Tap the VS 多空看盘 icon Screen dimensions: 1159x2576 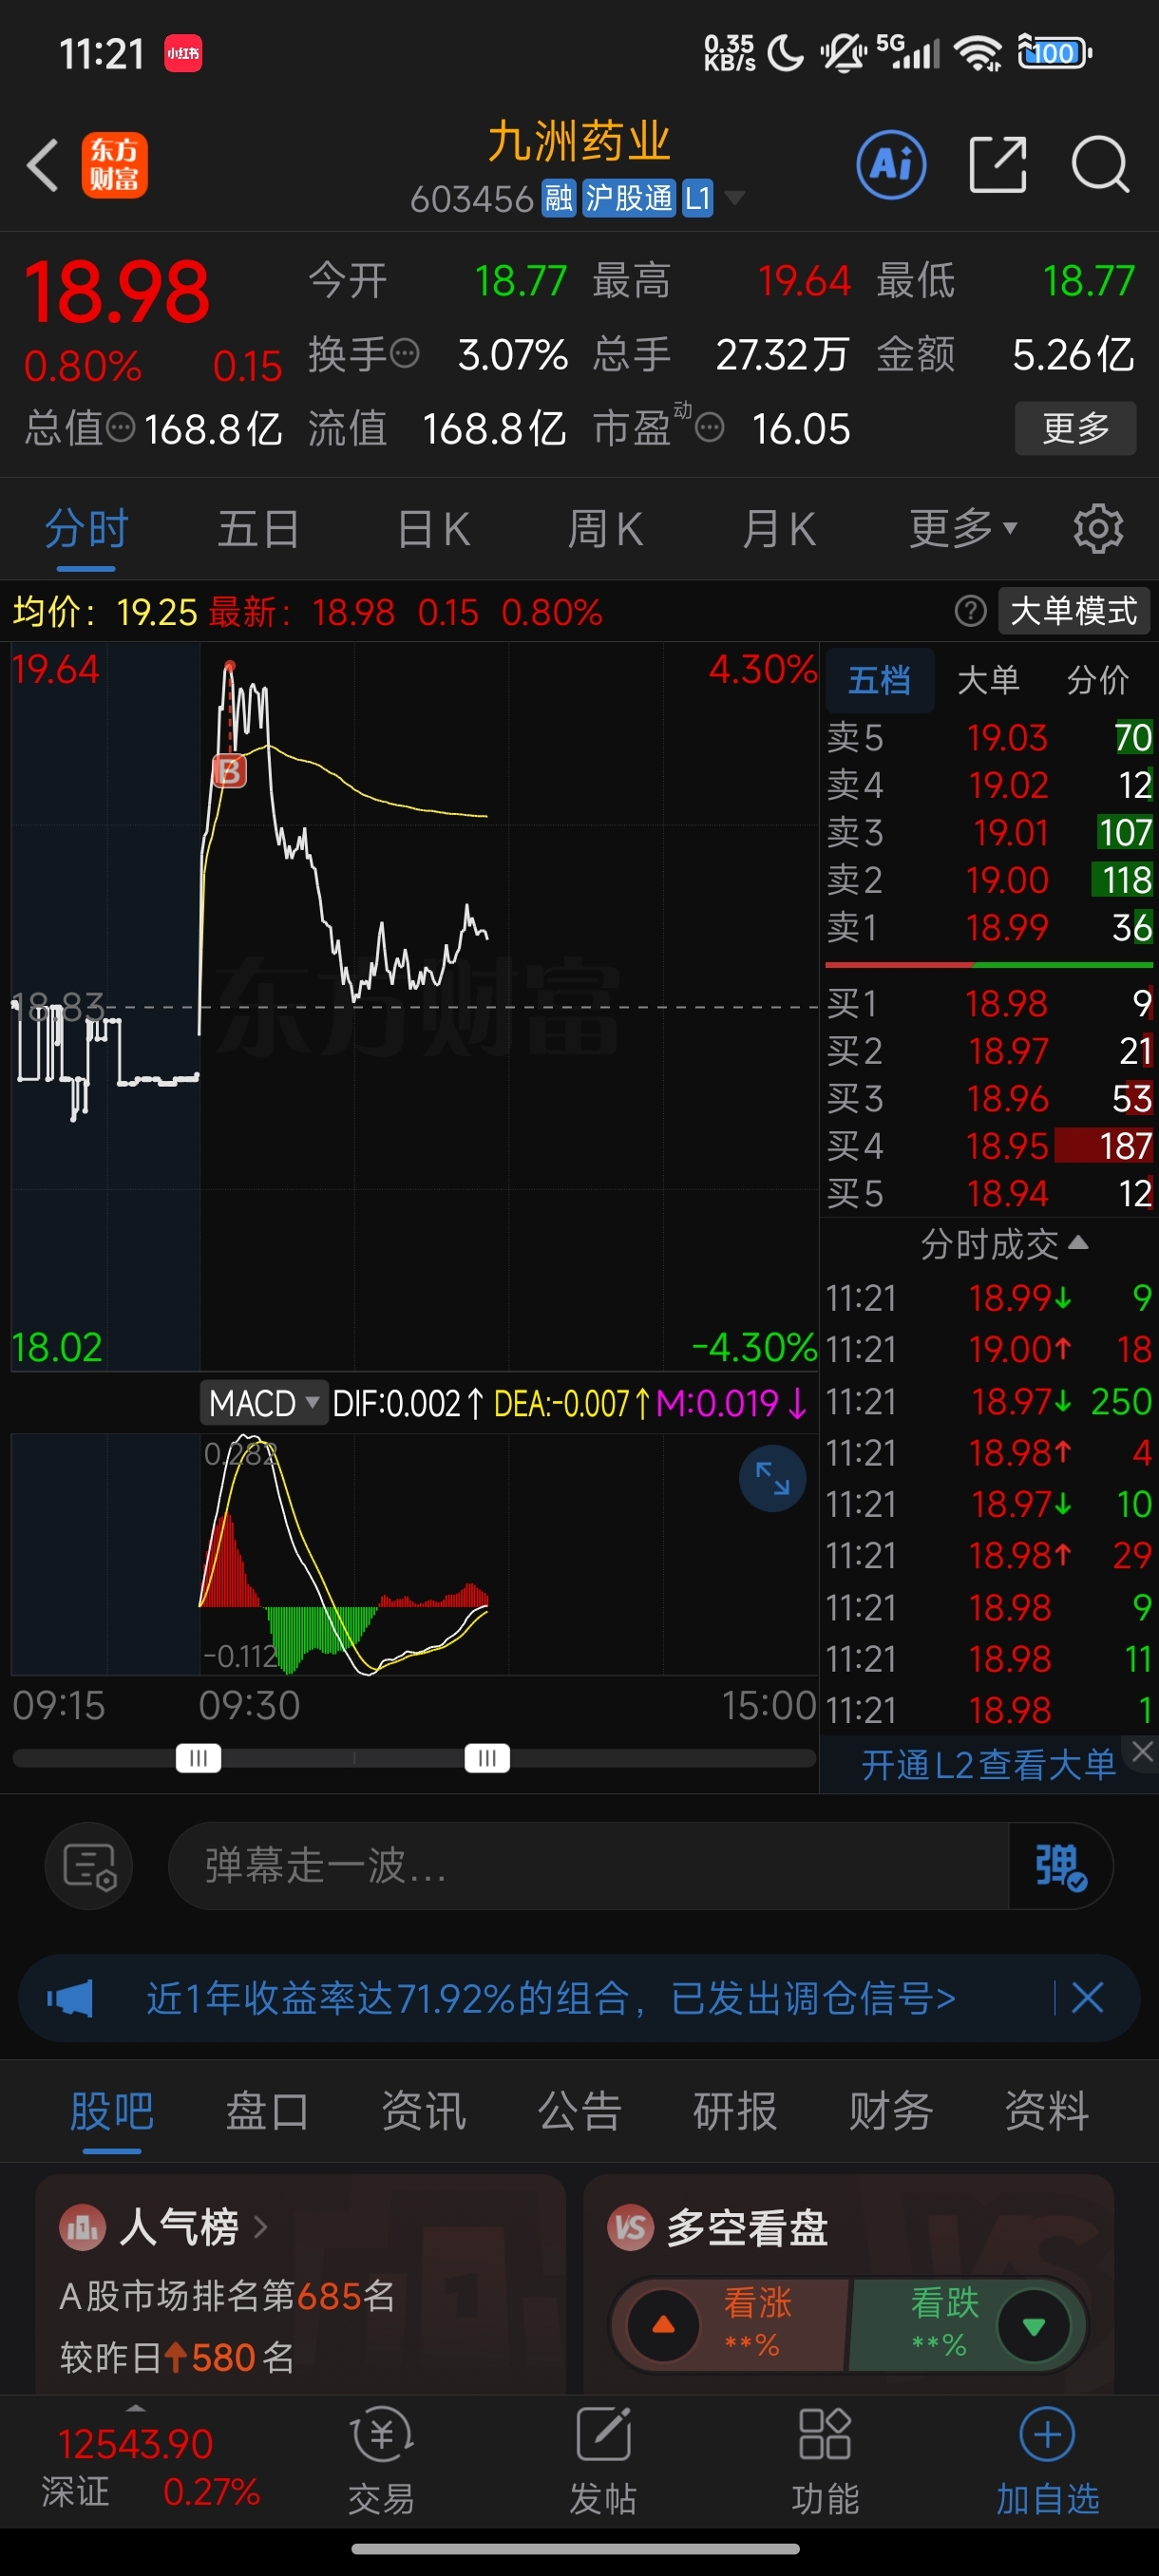630,2227
